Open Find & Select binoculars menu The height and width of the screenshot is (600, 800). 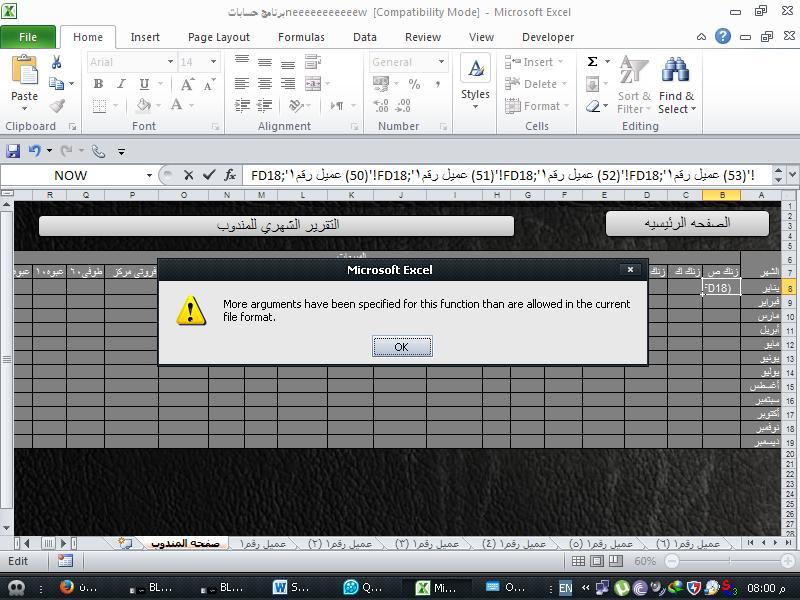pyautogui.click(x=676, y=85)
